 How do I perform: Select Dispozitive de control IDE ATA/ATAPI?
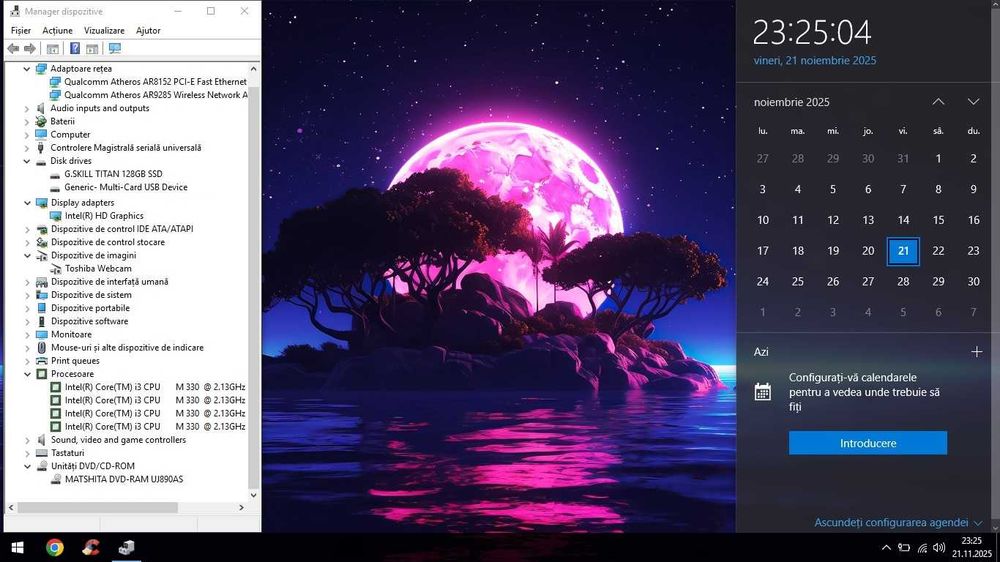[x=122, y=229]
